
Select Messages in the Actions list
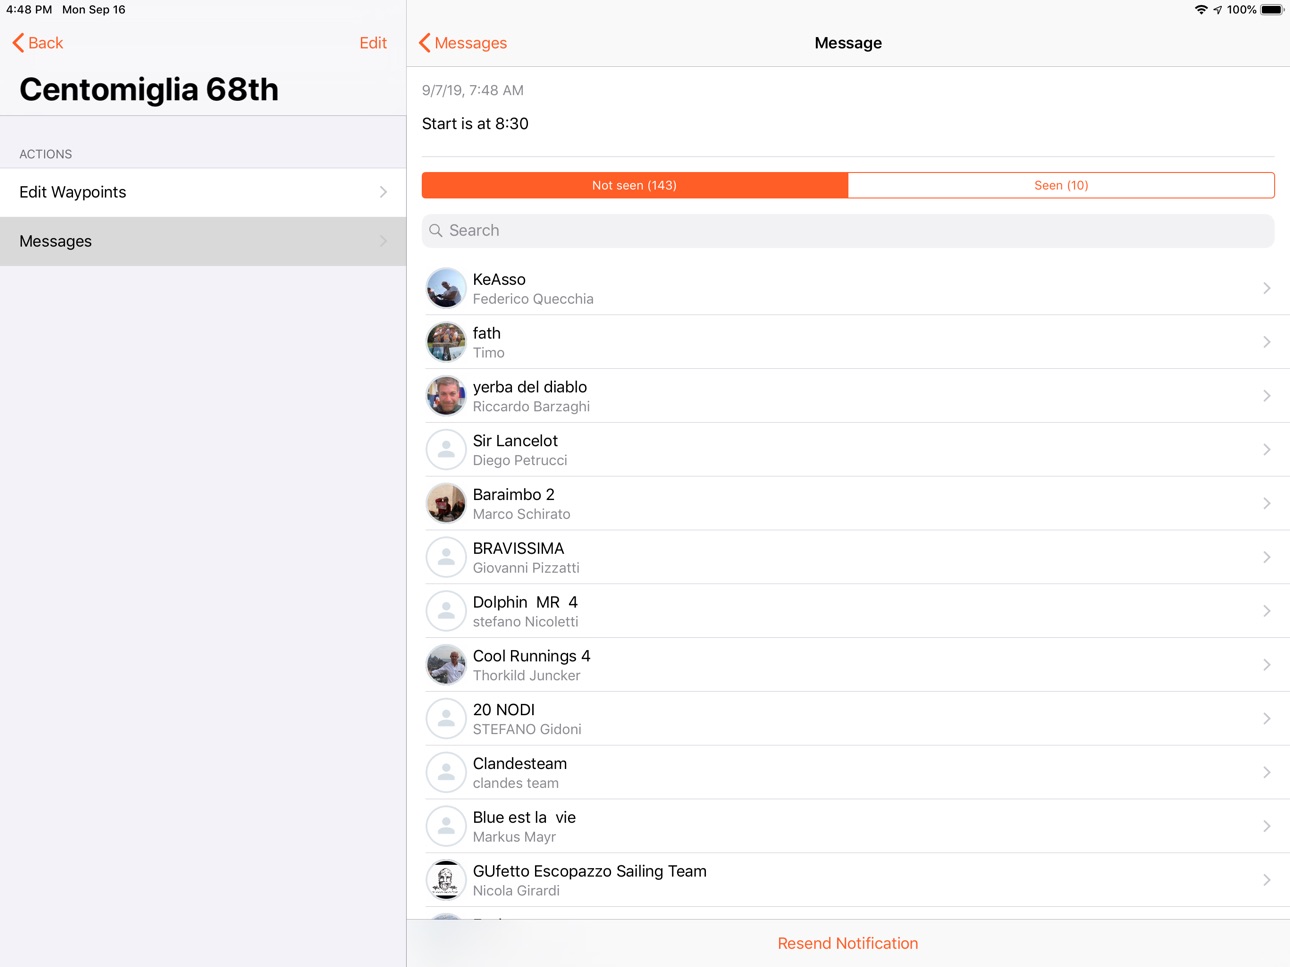coord(203,241)
